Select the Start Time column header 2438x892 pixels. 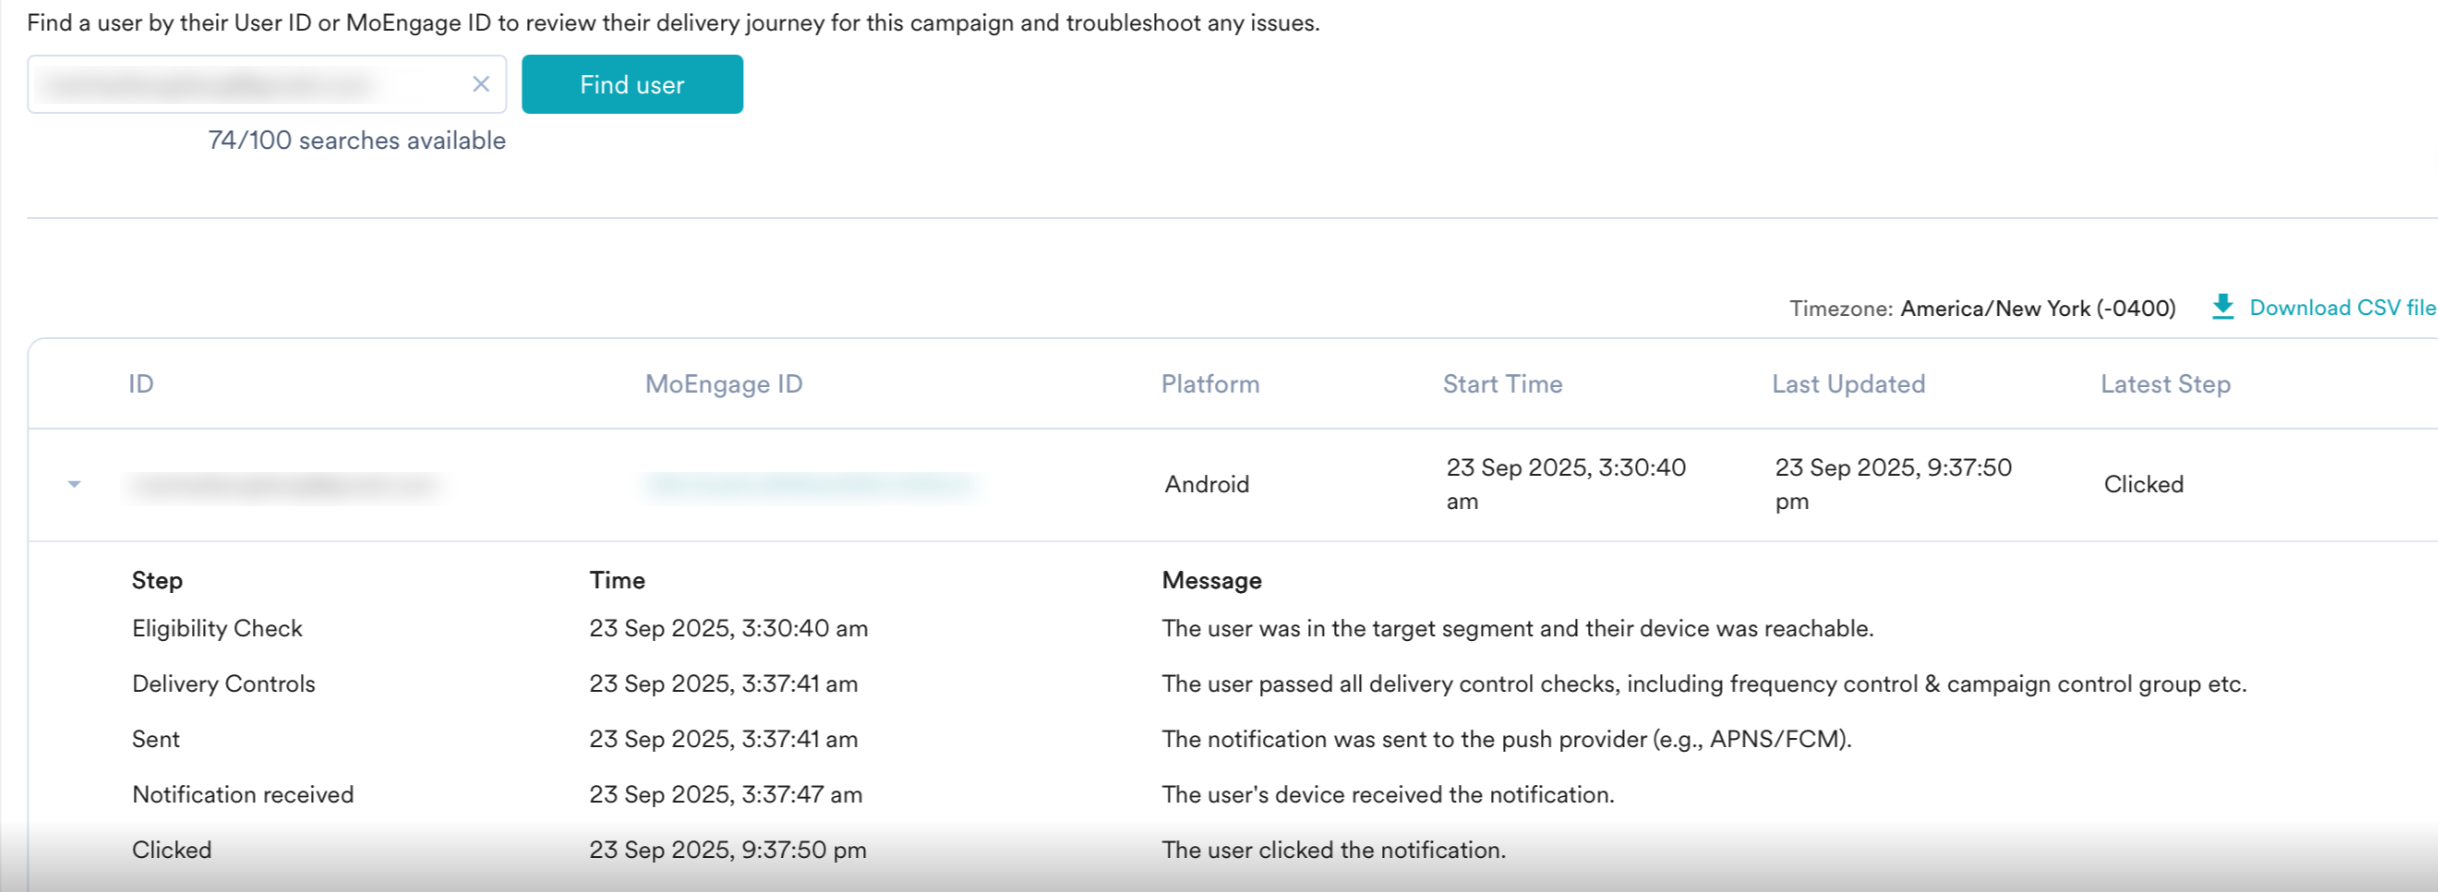1502,384
